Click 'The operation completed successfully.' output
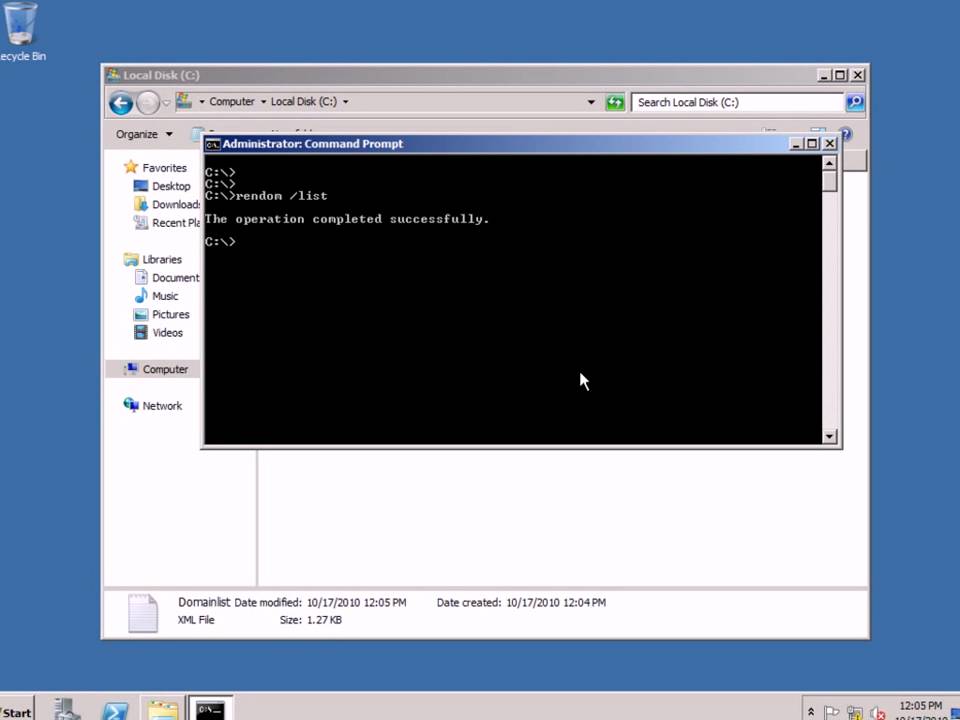This screenshot has width=960, height=720. [347, 219]
